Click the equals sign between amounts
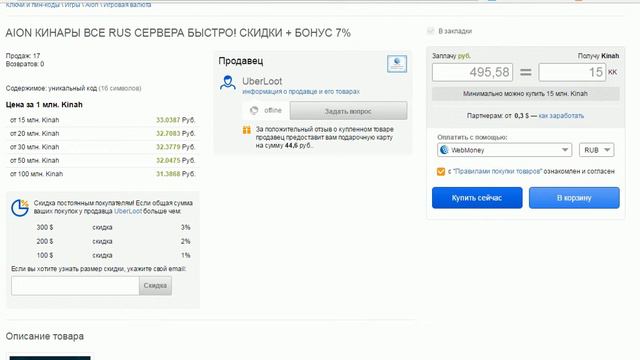 click(526, 73)
